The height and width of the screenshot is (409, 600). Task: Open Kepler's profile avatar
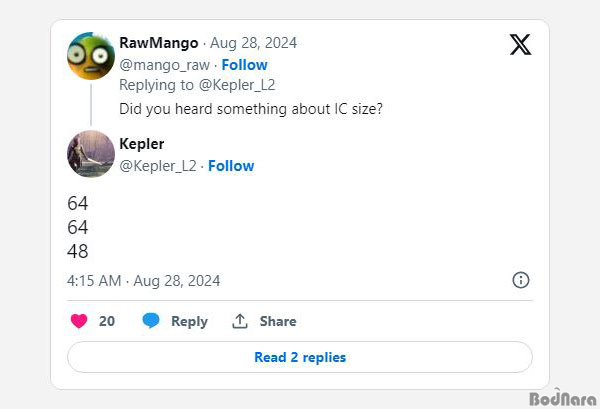tap(91, 154)
